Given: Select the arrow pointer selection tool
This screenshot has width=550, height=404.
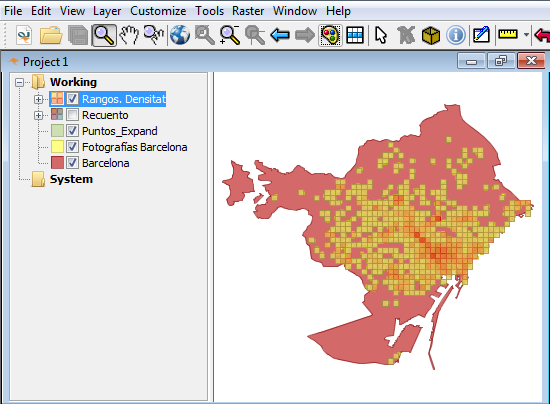Looking at the screenshot, I should point(381,35).
